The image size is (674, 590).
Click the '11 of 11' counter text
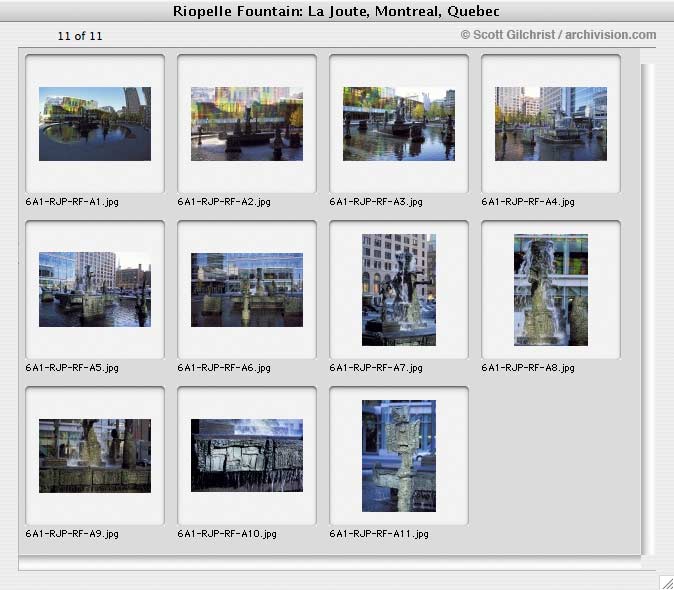(x=80, y=36)
